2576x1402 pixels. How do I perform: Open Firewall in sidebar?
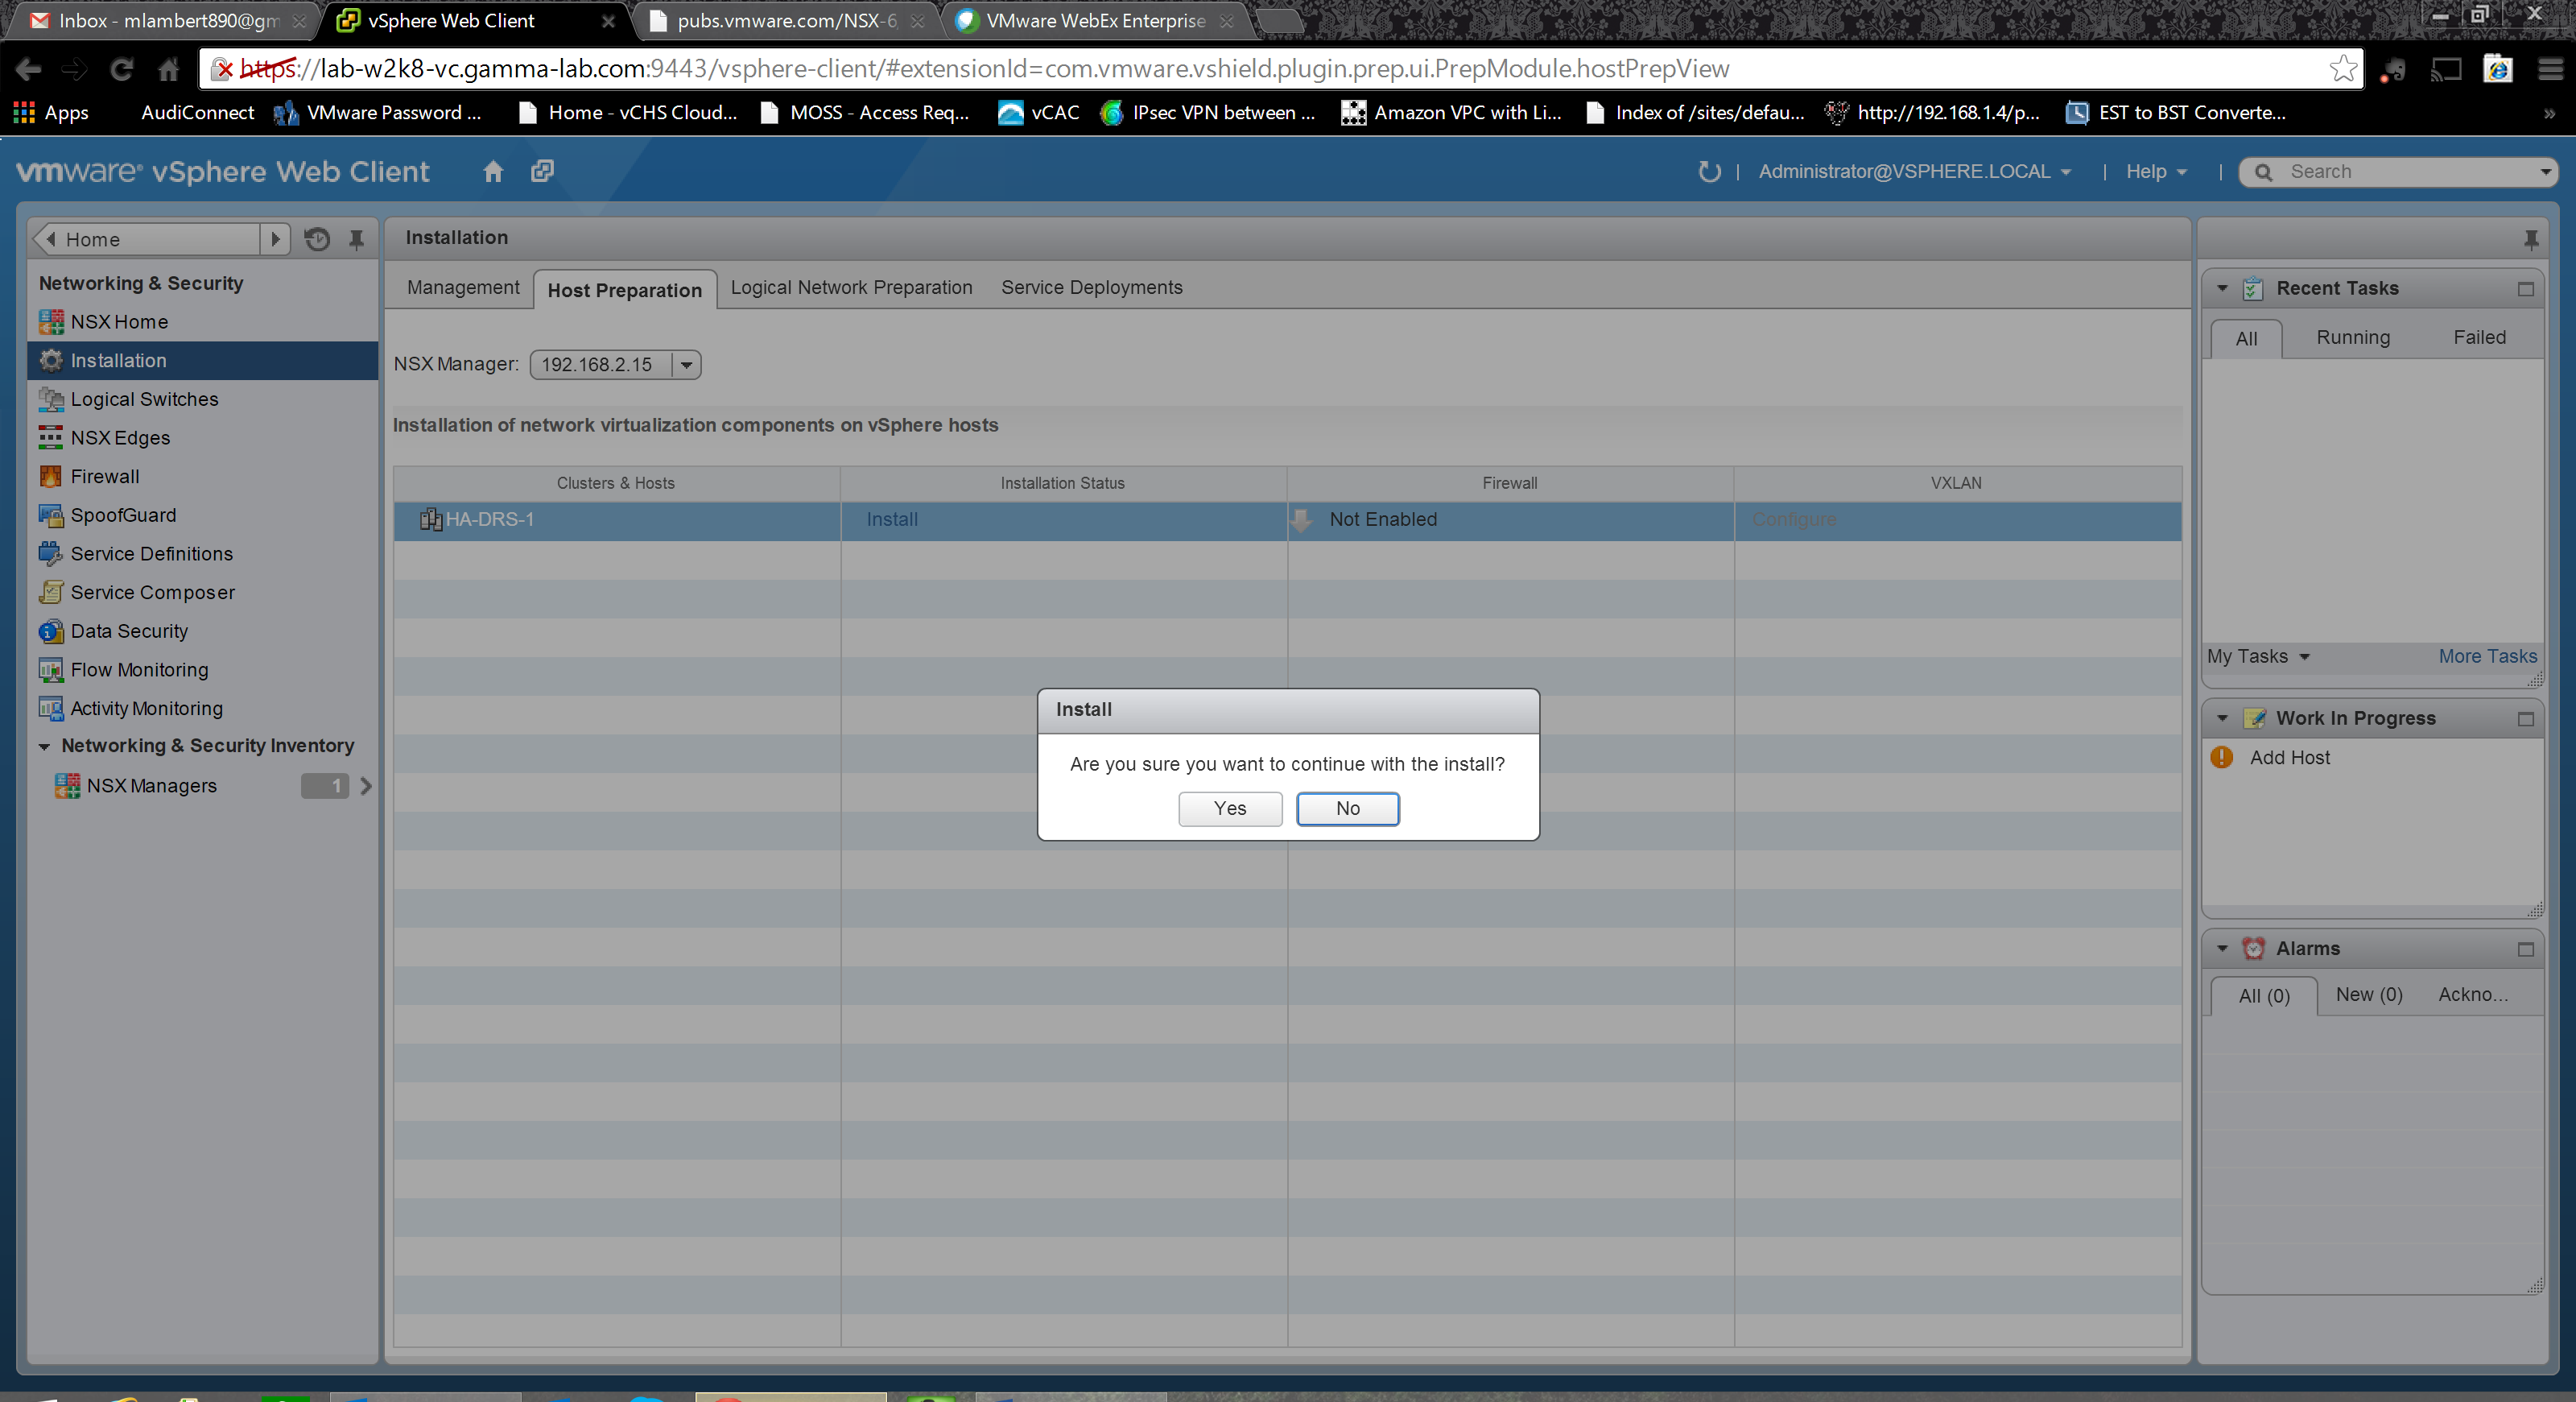[104, 476]
